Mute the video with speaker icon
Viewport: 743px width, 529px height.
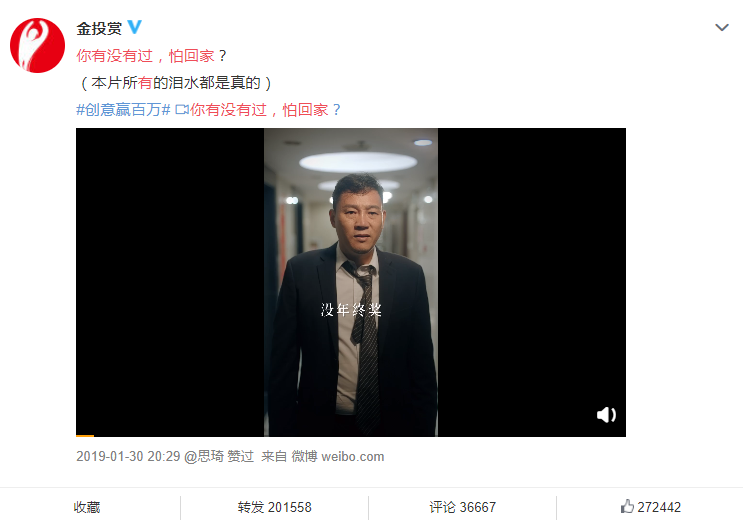(606, 415)
